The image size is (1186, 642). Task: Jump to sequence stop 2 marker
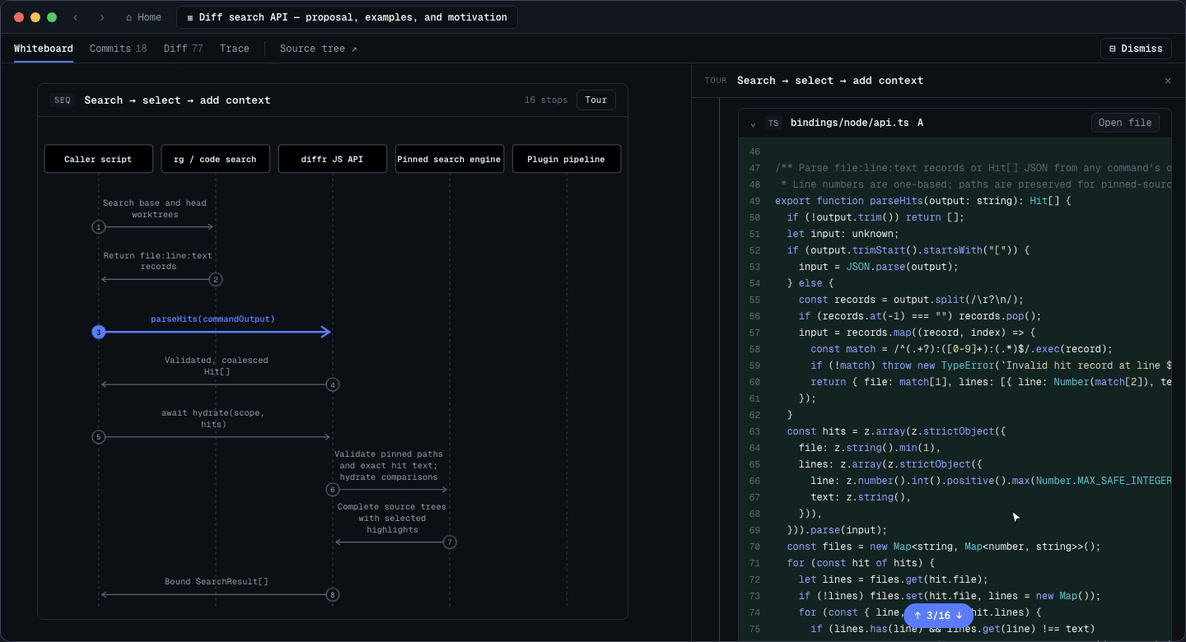point(216,280)
